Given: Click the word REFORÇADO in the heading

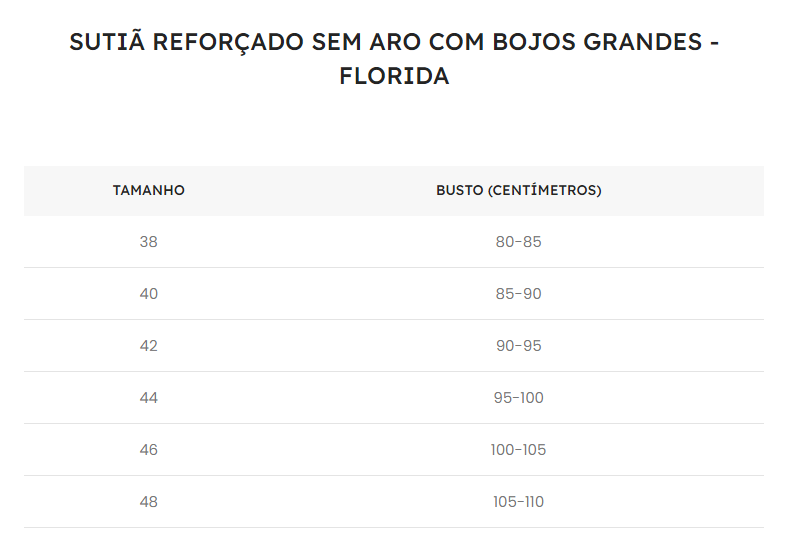Looking at the screenshot, I should pos(228,43).
